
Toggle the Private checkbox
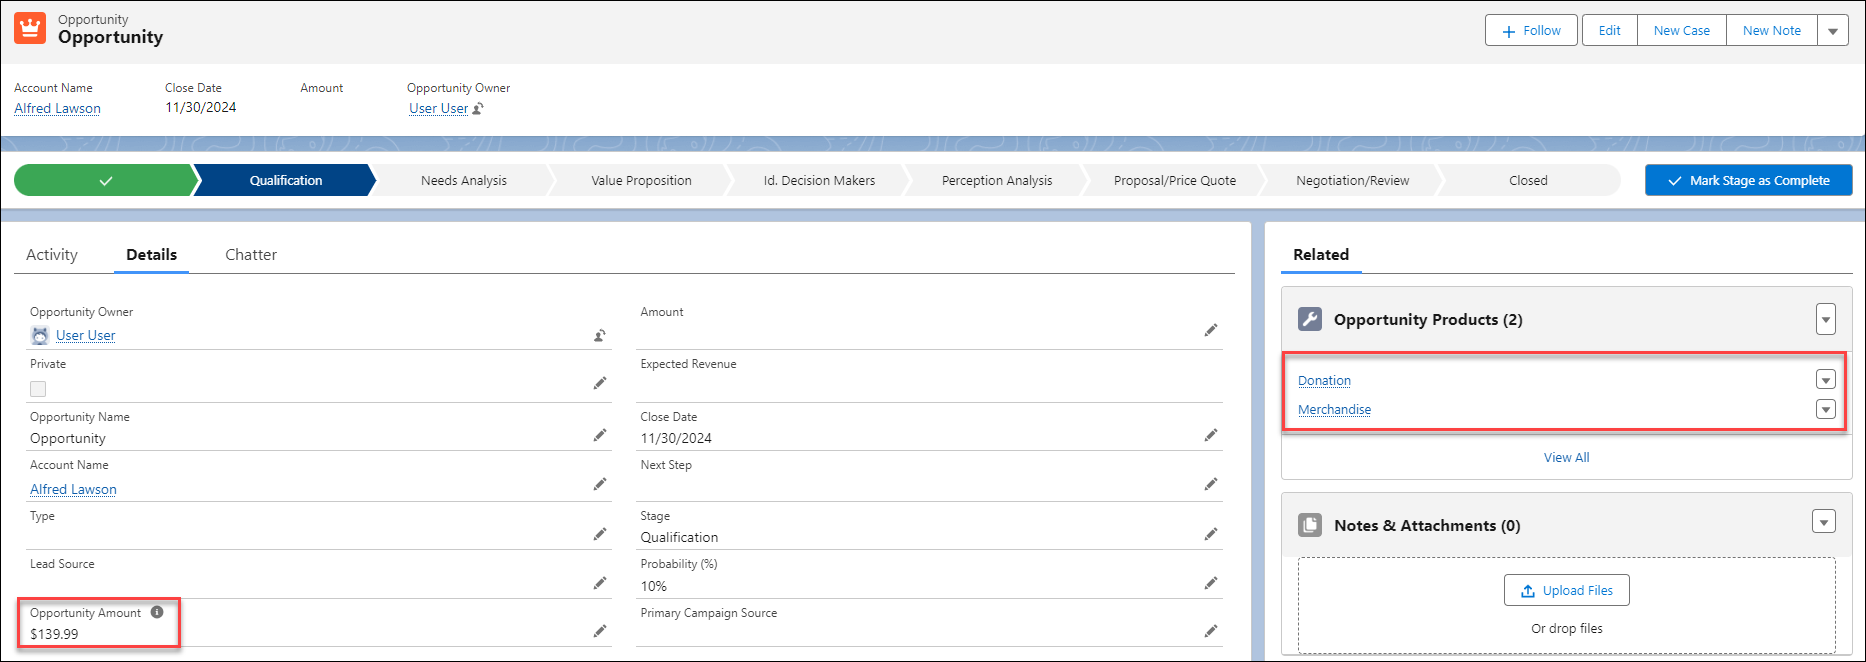tap(38, 389)
